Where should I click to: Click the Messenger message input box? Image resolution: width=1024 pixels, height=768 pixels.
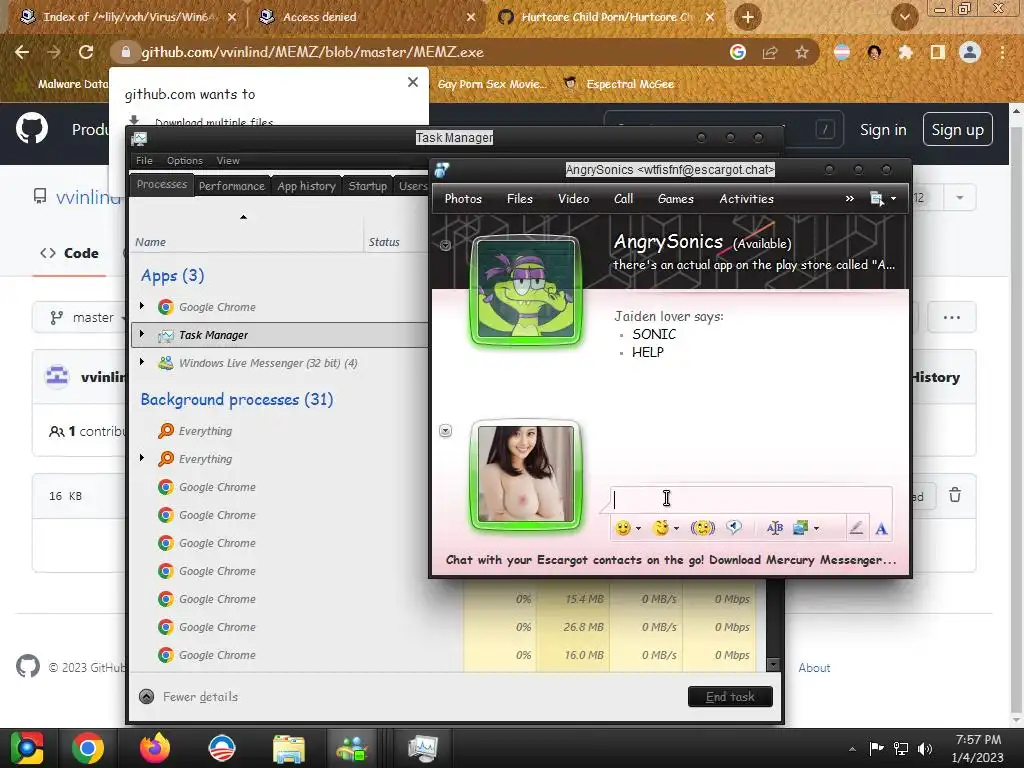point(751,500)
